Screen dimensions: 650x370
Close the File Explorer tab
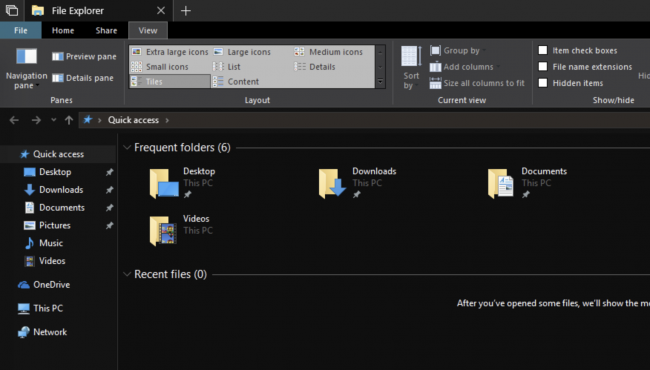click(161, 10)
